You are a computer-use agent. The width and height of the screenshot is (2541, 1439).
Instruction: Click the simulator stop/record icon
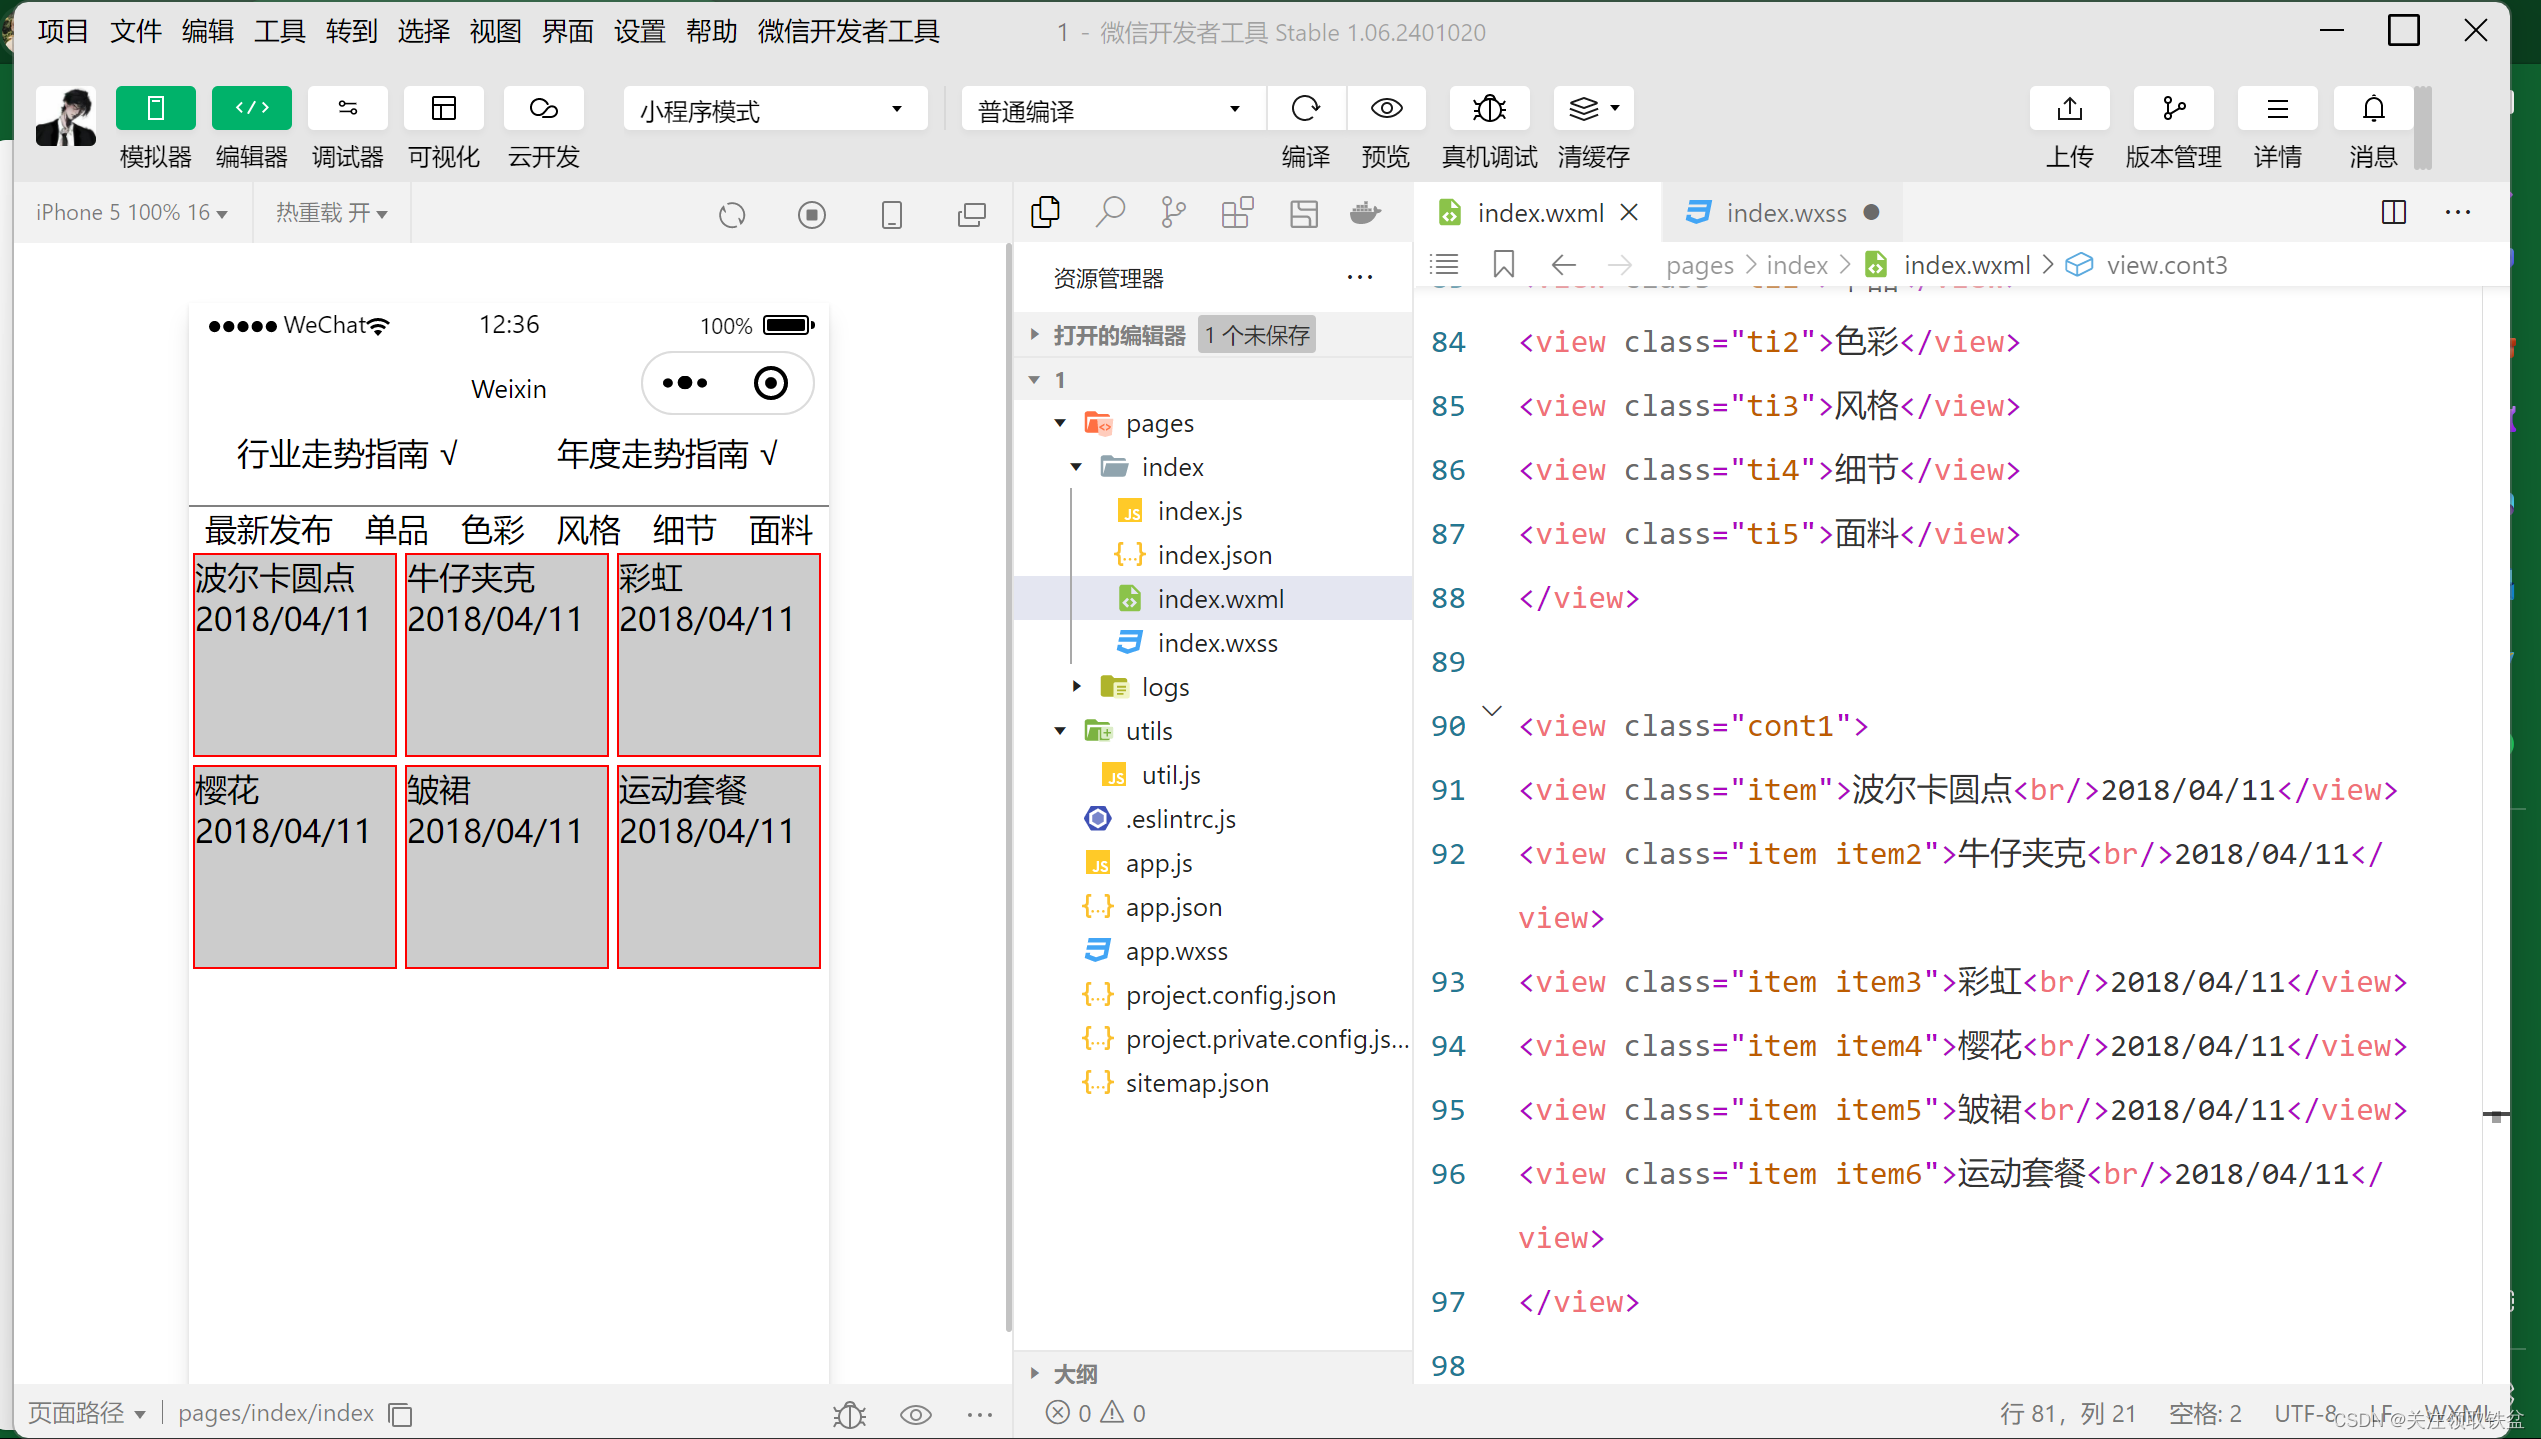click(x=812, y=214)
